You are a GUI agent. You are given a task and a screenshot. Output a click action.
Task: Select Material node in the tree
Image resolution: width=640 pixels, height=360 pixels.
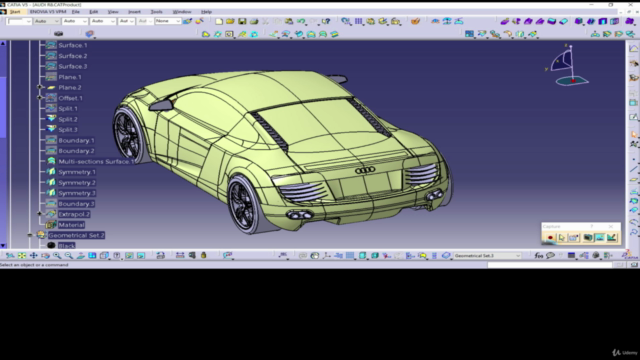pyautogui.click(x=71, y=224)
